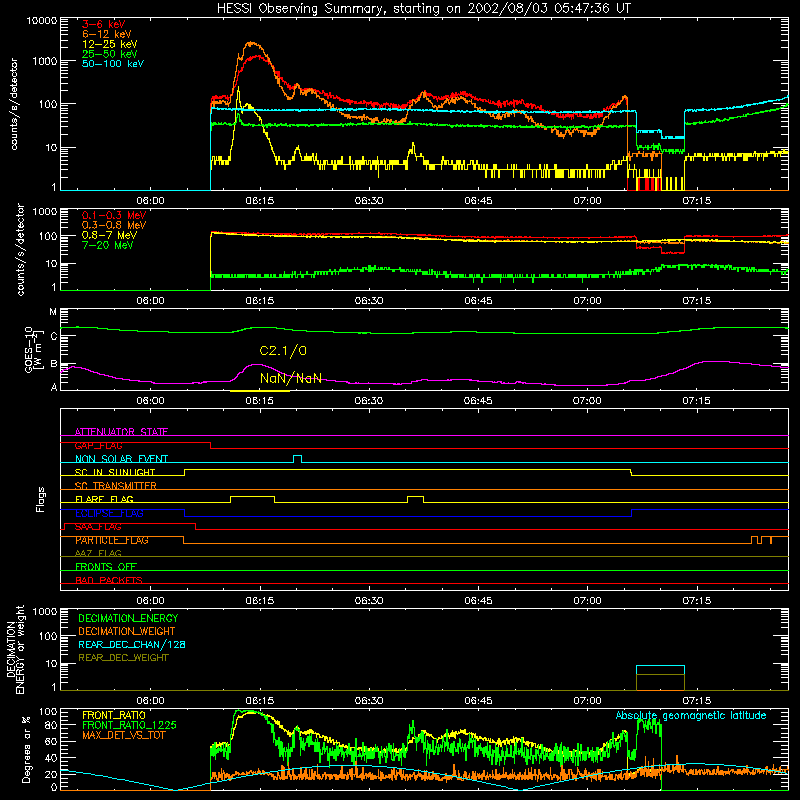Select the GAP_FLAG label
The width and height of the screenshot is (800, 800).
(x=98, y=445)
